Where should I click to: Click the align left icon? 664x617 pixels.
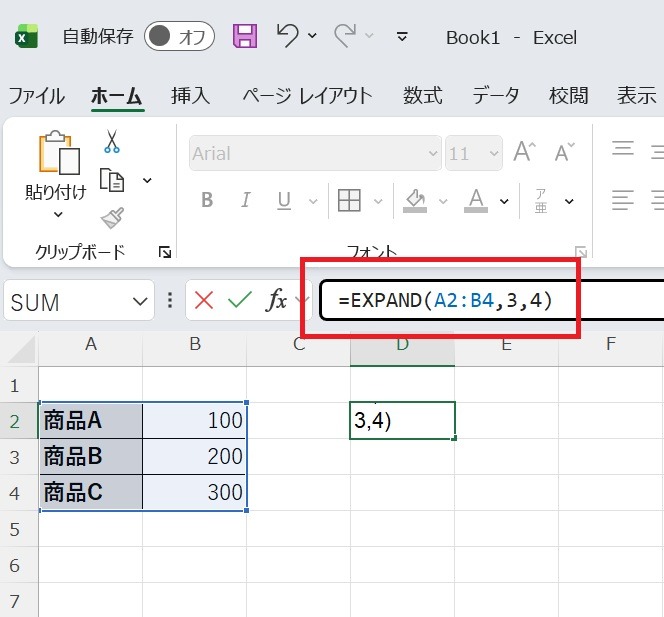tap(622, 200)
